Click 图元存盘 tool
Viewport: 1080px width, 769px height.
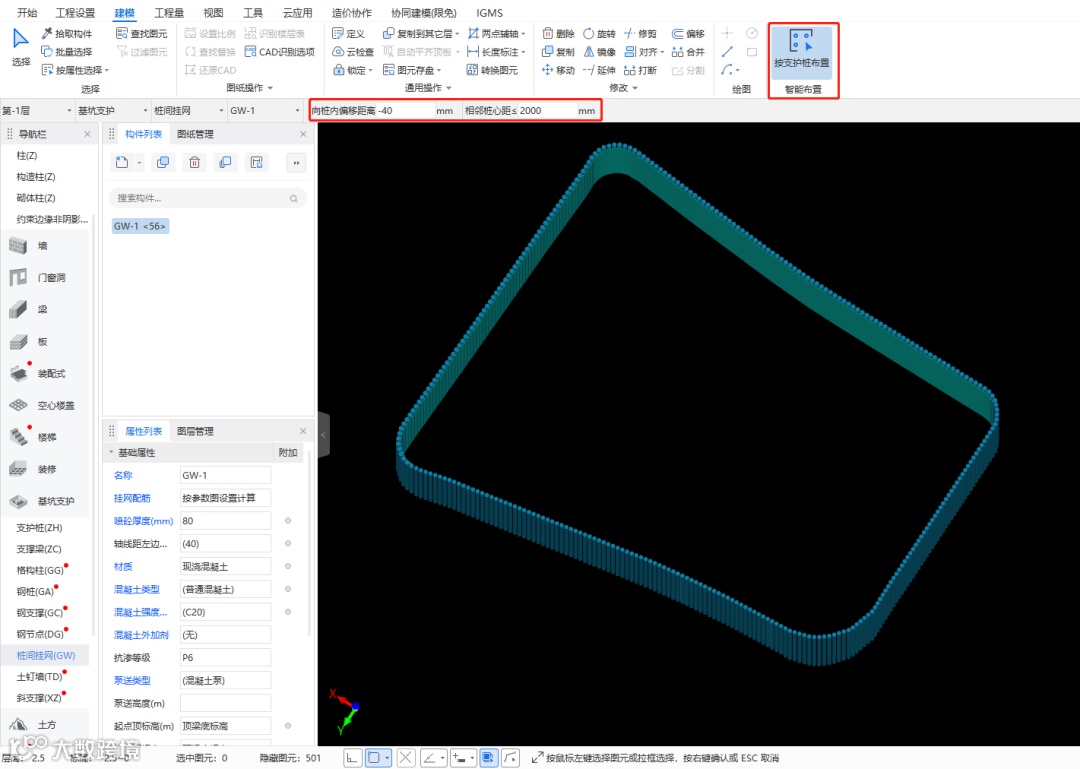pyautogui.click(x=412, y=70)
